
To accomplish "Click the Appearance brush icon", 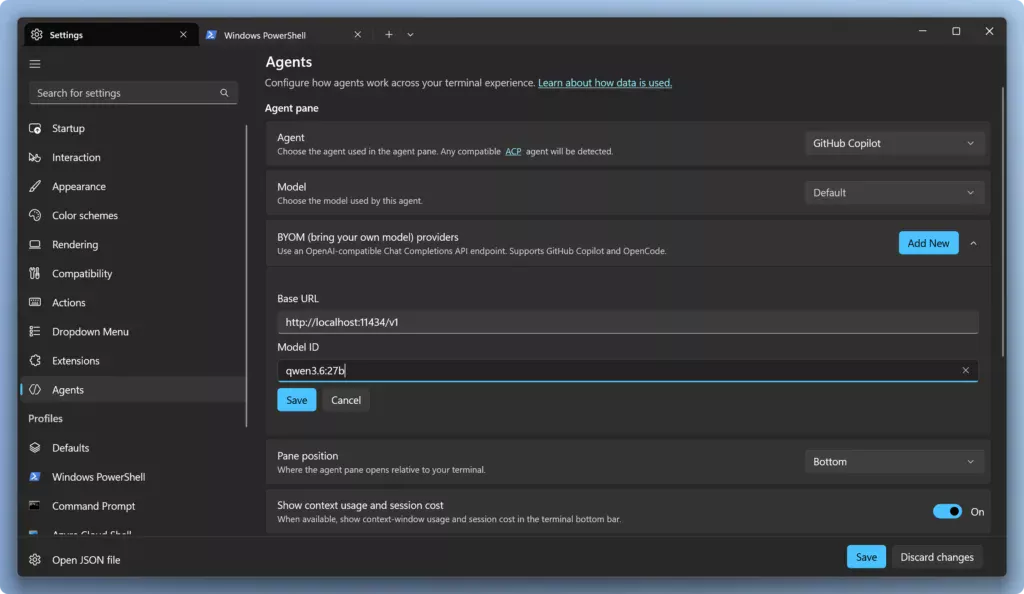I will (35, 187).
